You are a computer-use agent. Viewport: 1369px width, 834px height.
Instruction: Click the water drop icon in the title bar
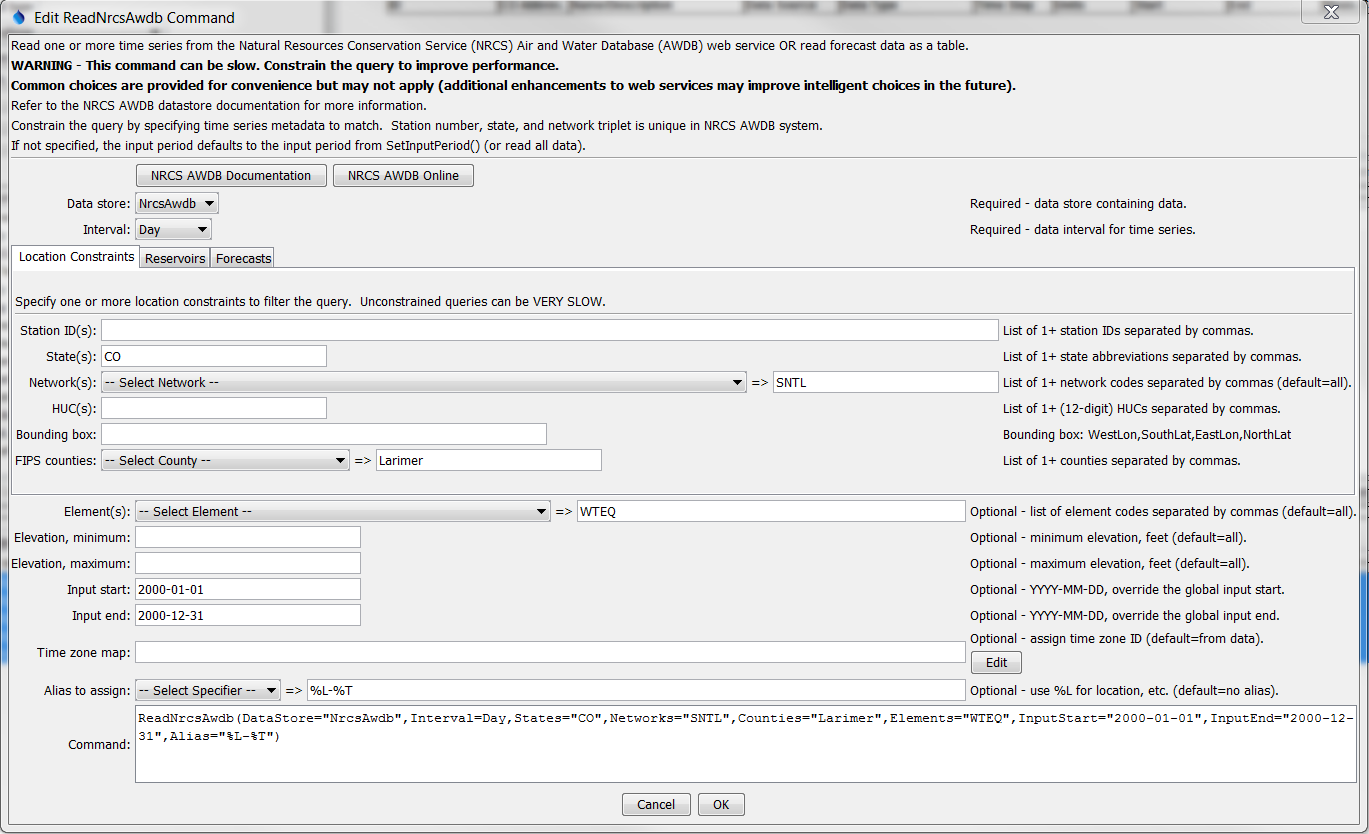[19, 17]
